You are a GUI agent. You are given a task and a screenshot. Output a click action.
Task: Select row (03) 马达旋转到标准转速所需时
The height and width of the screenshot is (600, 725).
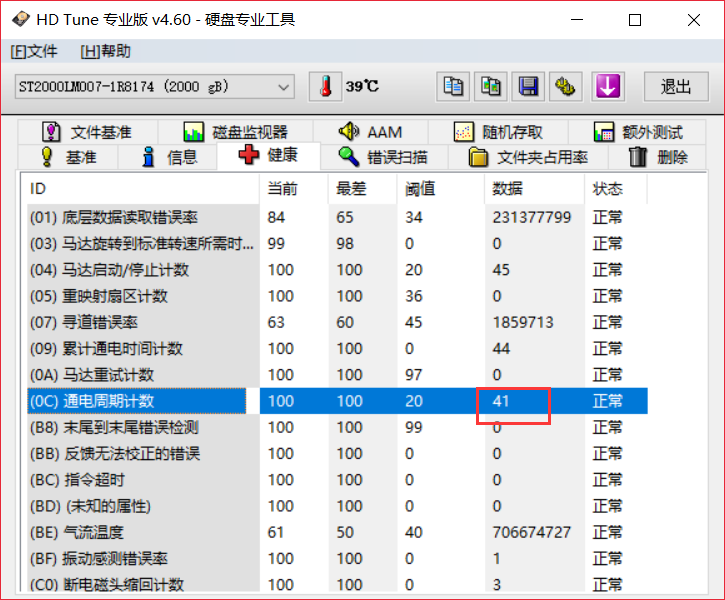coord(338,244)
